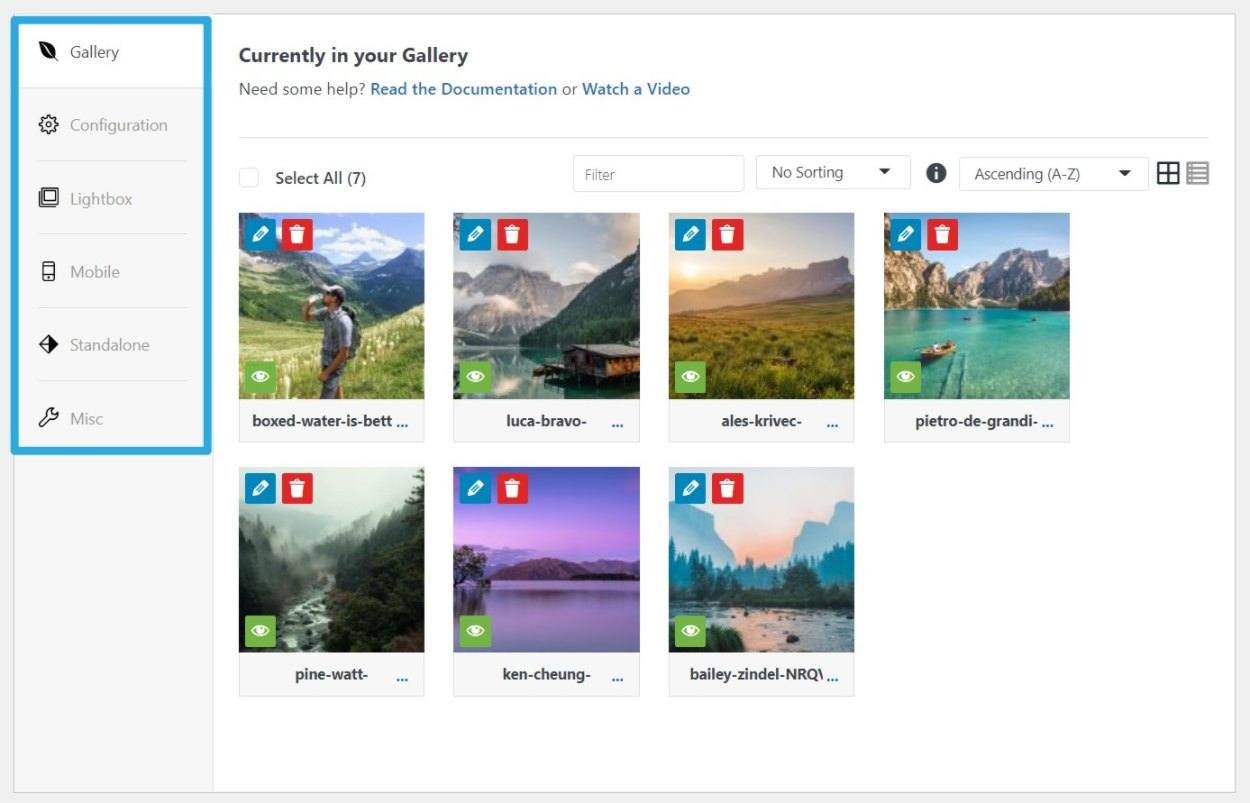
Task: Select the sunset meadow ales-krivec thumbnail
Action: (761, 305)
